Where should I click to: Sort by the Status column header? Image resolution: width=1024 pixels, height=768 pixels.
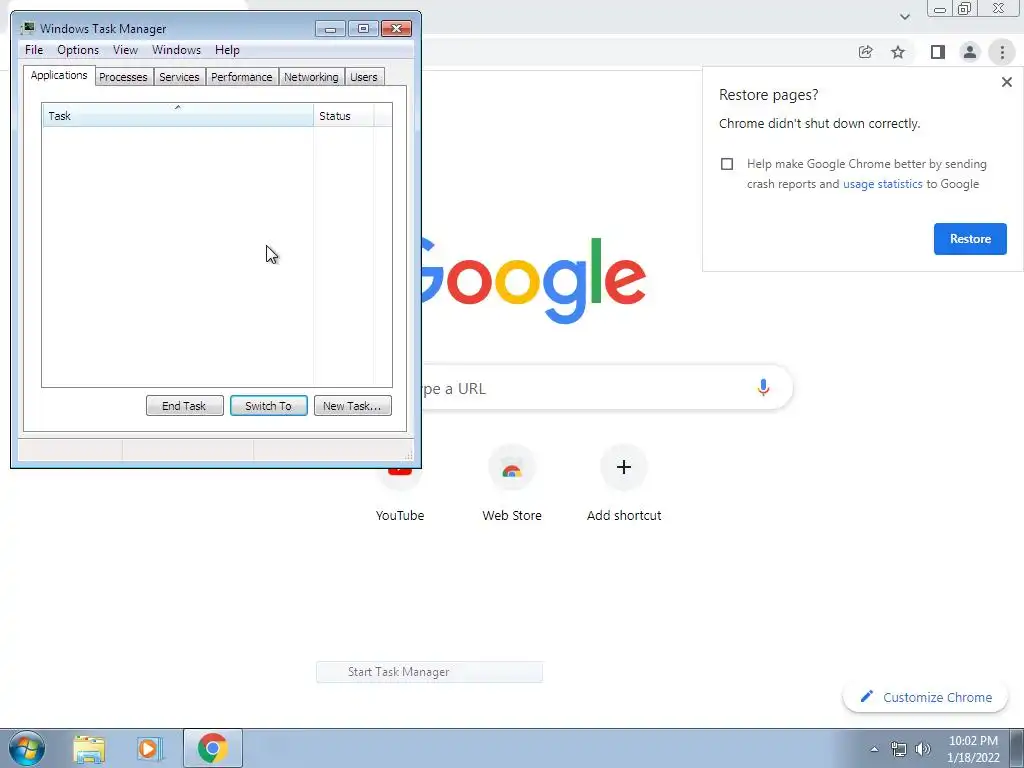(x=344, y=116)
